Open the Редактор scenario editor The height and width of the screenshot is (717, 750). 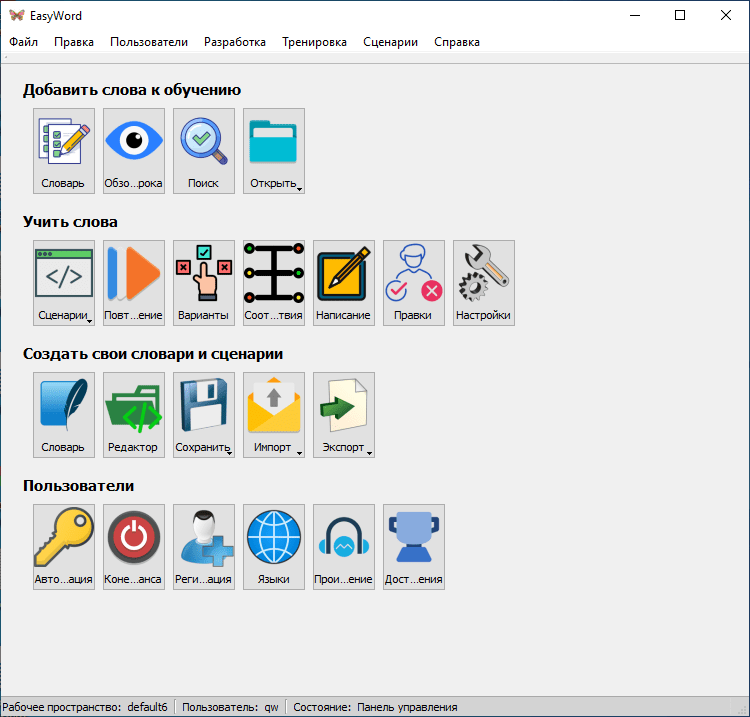tap(134, 414)
